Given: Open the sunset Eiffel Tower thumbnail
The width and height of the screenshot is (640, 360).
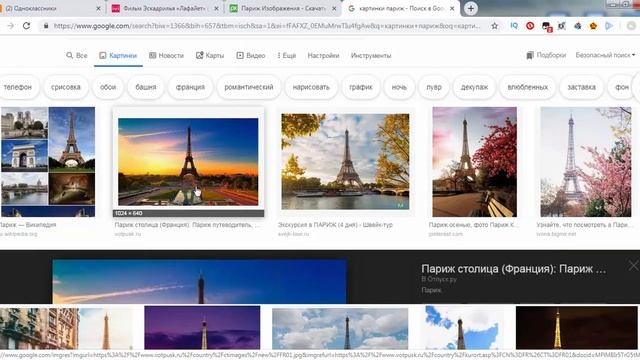Looking at the screenshot, I should pyautogui.click(x=188, y=162).
